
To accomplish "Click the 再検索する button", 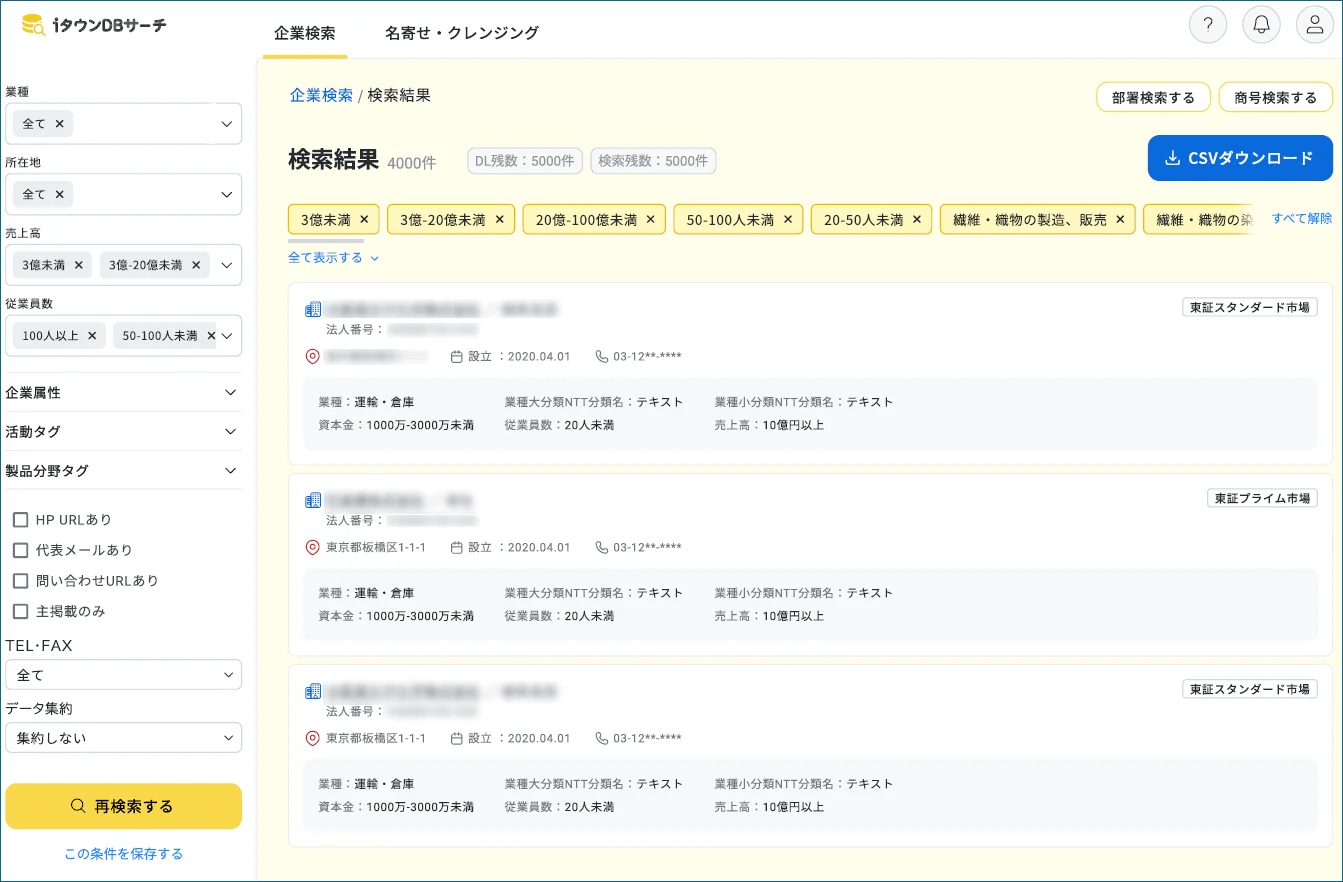I will pyautogui.click(x=123, y=806).
